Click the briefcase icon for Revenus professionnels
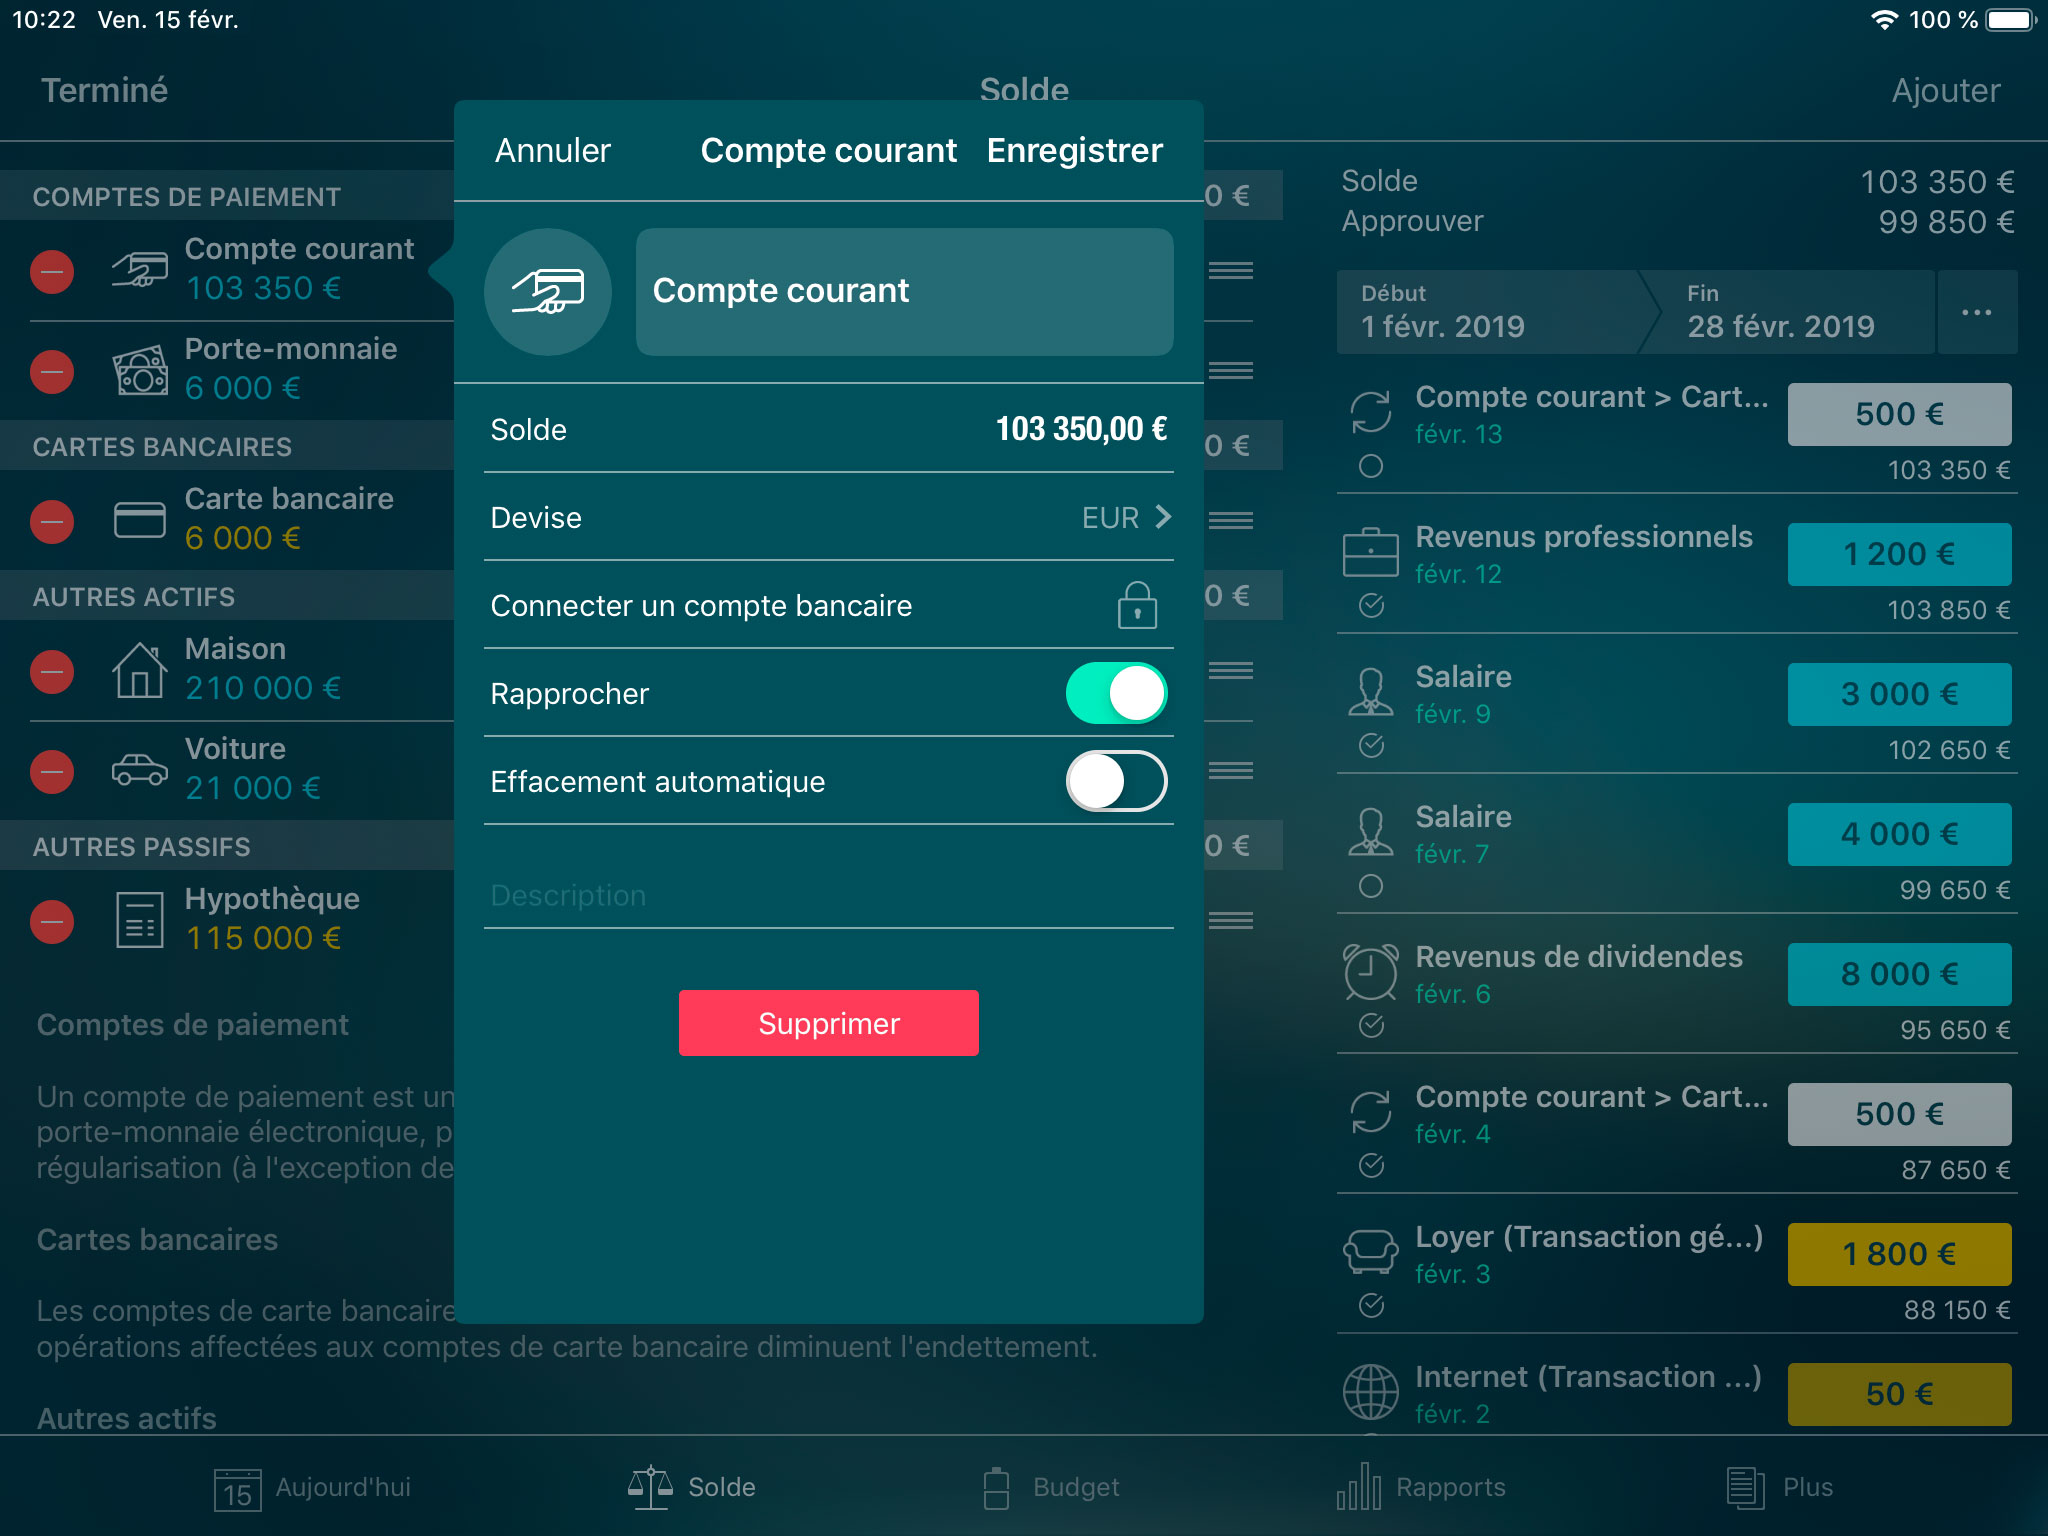This screenshot has height=1536, width=2048. click(1372, 554)
